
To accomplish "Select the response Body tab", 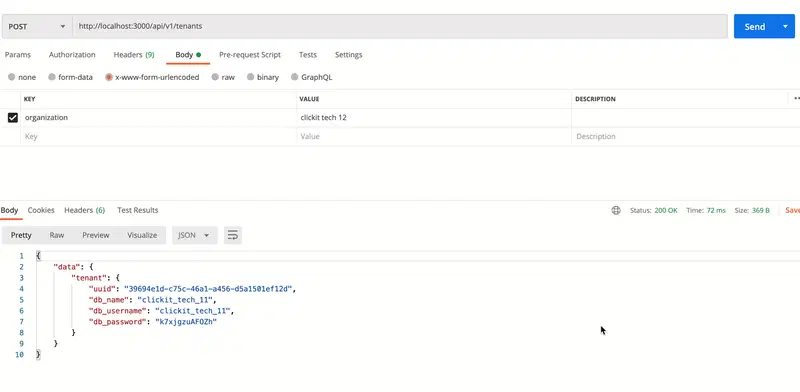I will pos(9,210).
